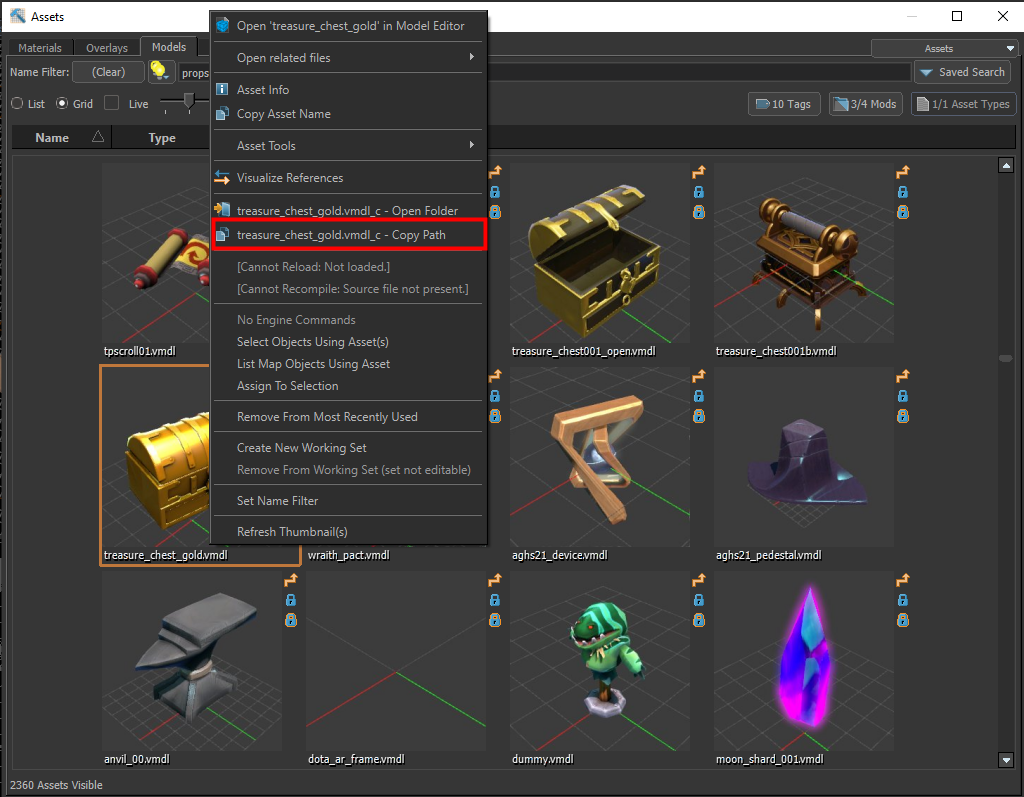Choose Set Name Filter menu entry
Viewport: 1024px width, 797px height.
click(x=348, y=500)
